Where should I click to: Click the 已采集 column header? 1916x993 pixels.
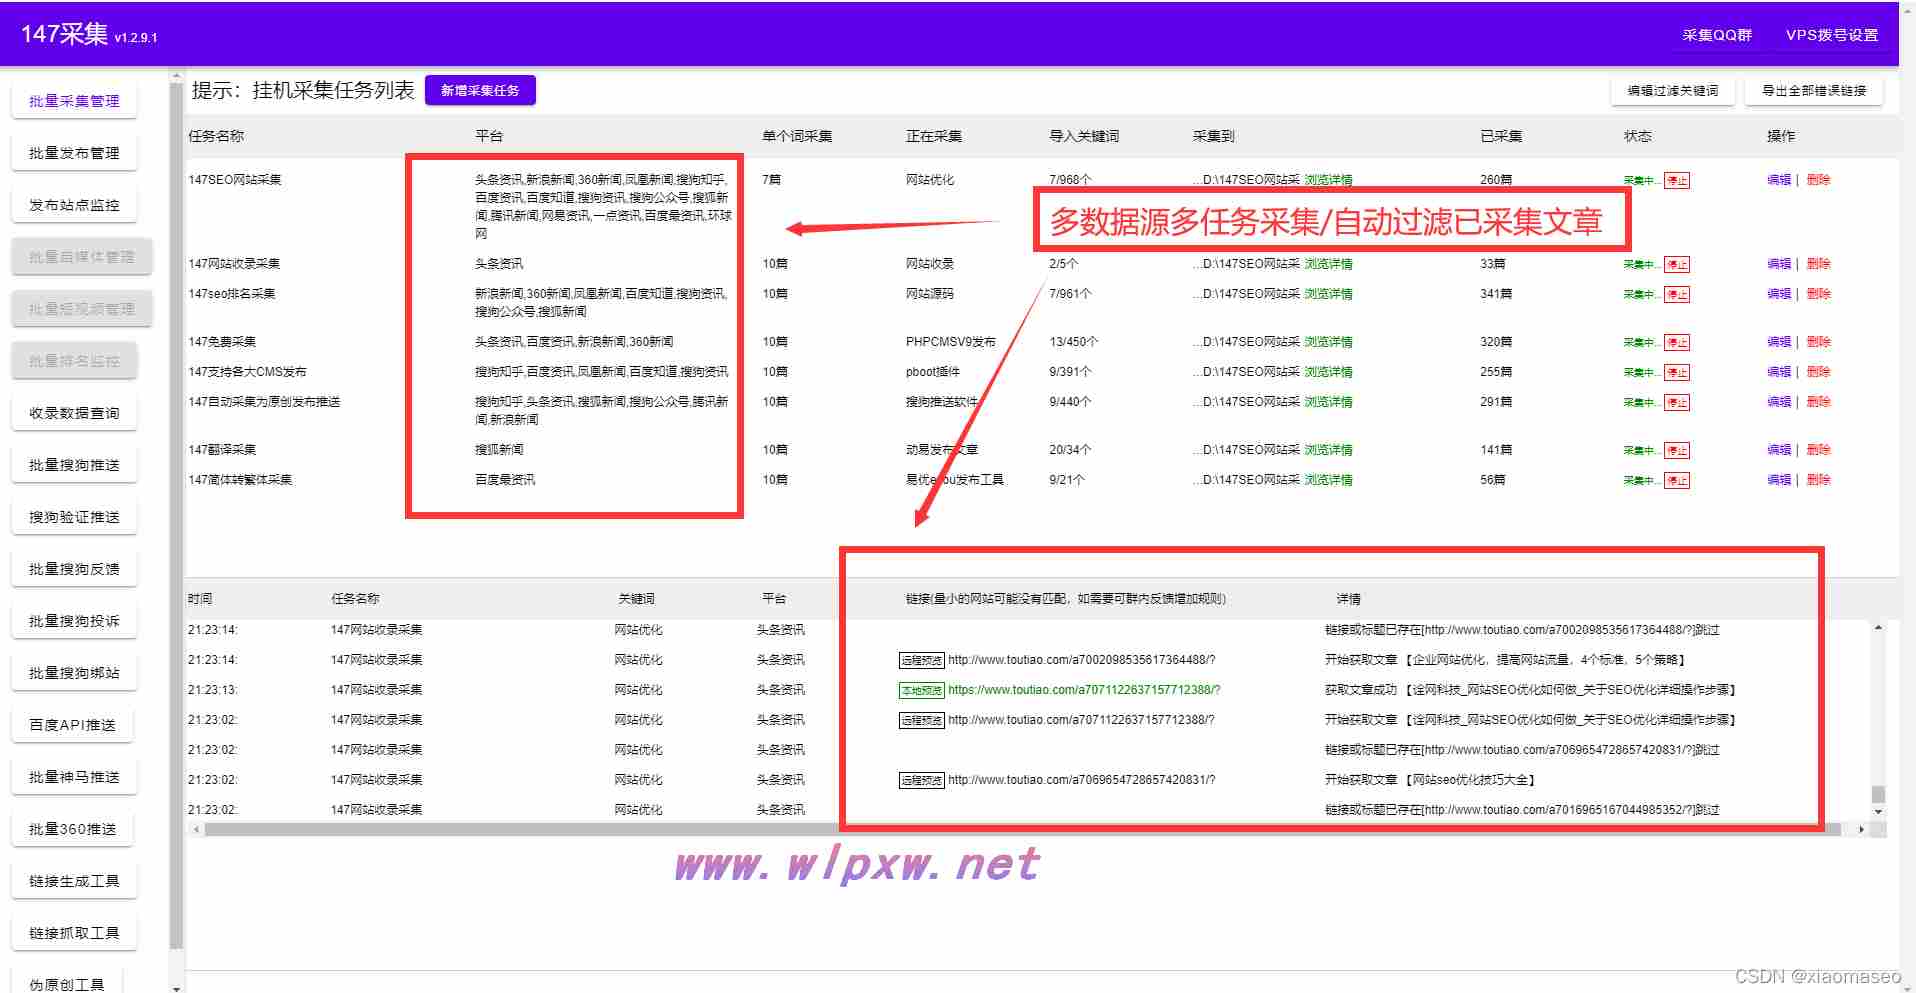pyautogui.click(x=1501, y=136)
